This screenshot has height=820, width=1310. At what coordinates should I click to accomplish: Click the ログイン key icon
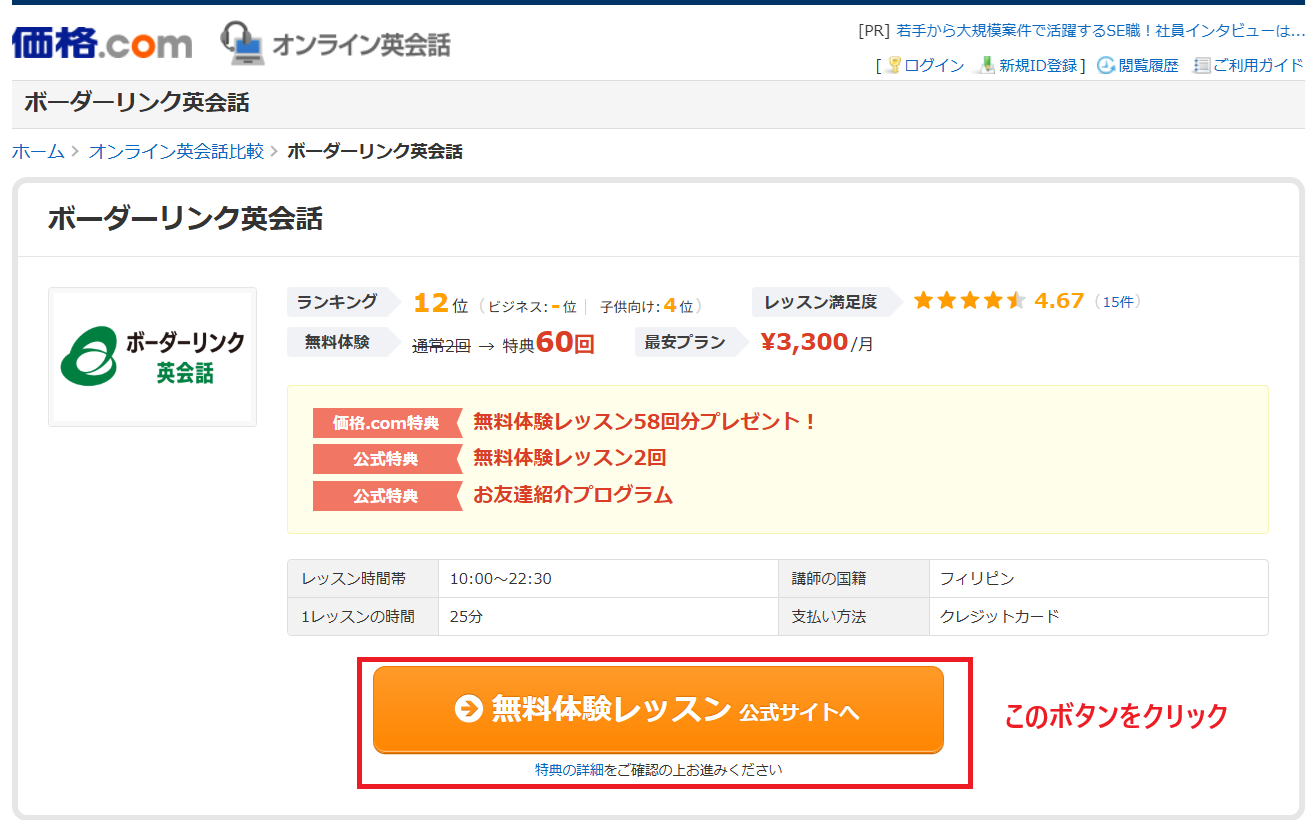tap(894, 65)
